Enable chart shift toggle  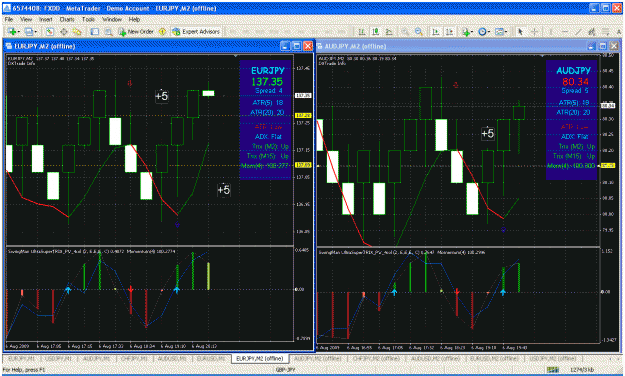(x=450, y=31)
